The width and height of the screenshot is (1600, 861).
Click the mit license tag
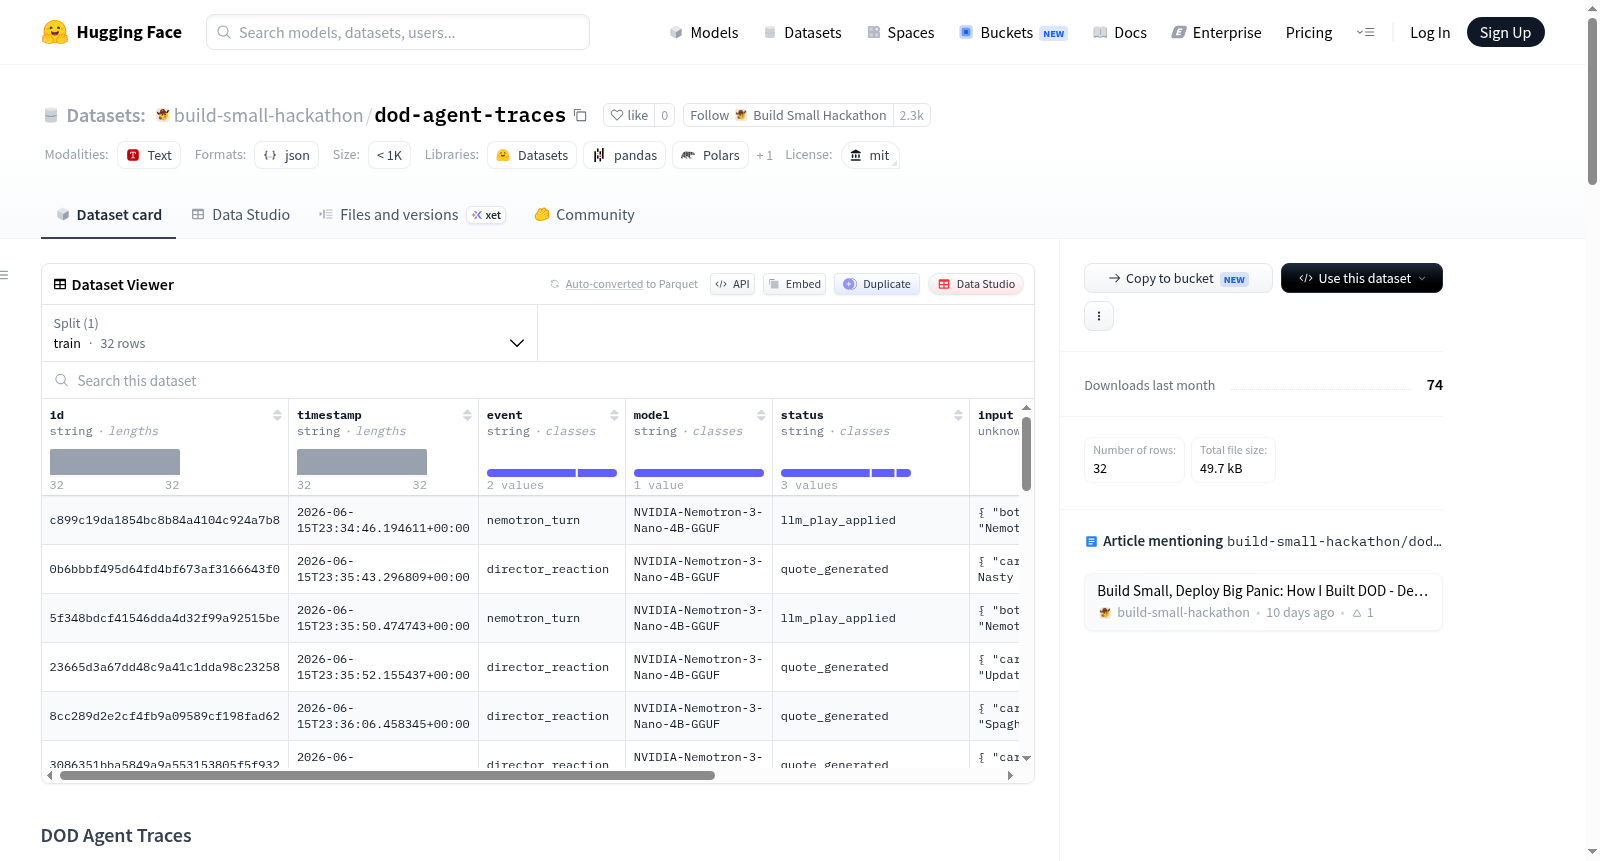(870, 155)
